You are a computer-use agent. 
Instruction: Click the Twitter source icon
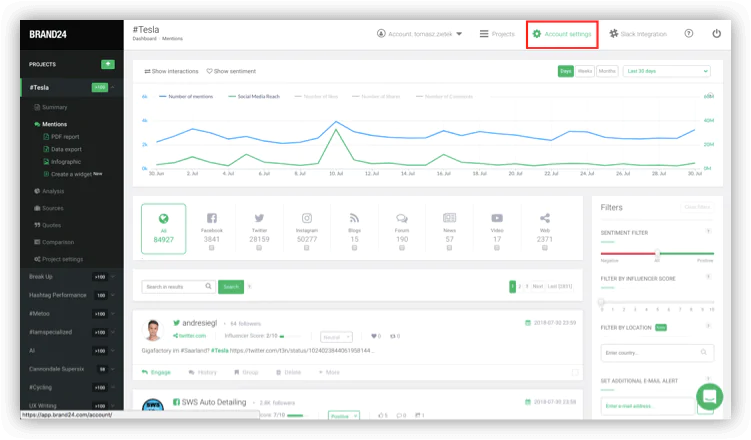[x=259, y=218]
